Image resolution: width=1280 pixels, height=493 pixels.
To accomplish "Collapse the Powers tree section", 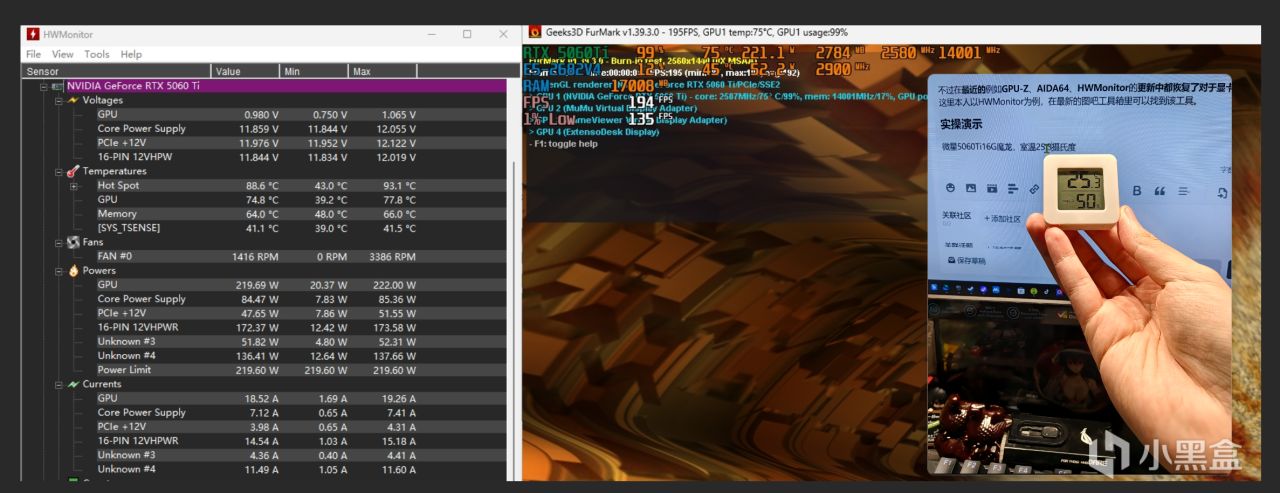I will (x=58, y=270).
